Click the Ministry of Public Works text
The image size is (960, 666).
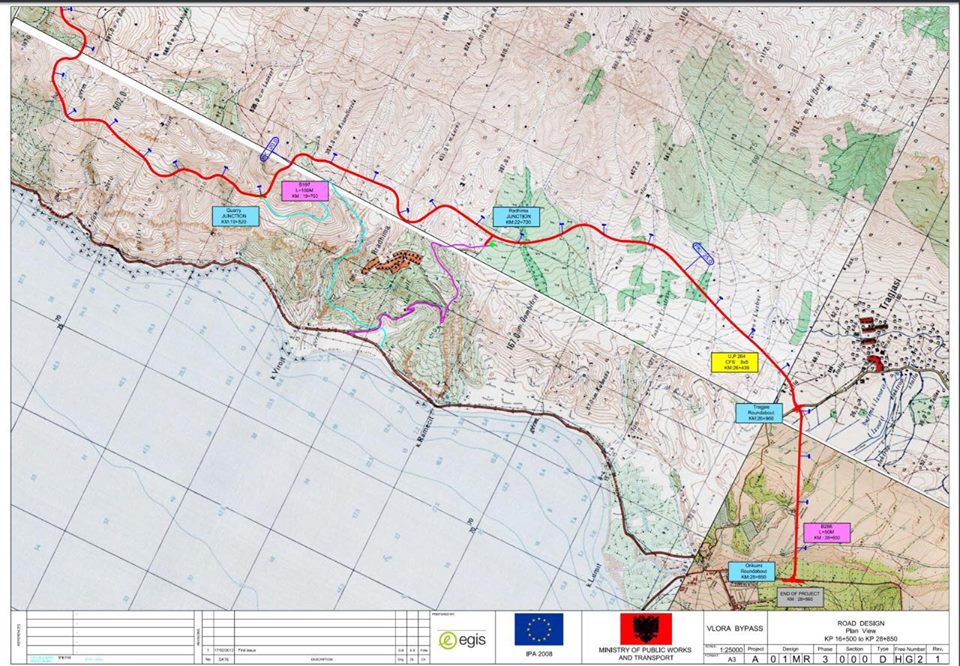coord(635,655)
